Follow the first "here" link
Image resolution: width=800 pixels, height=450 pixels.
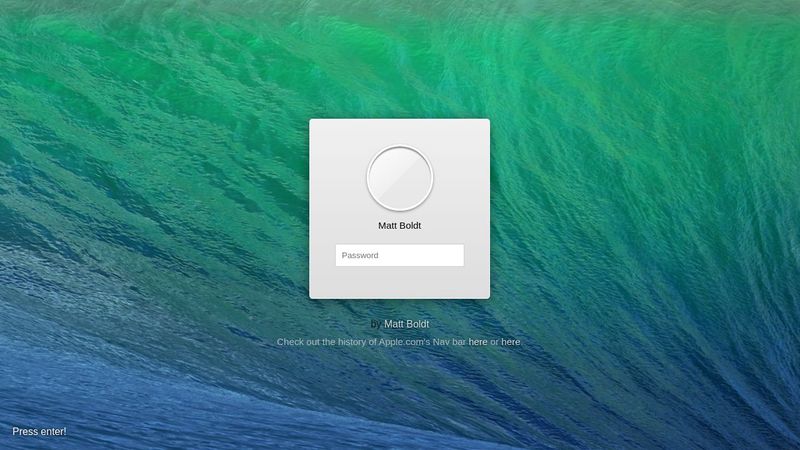[x=478, y=342]
